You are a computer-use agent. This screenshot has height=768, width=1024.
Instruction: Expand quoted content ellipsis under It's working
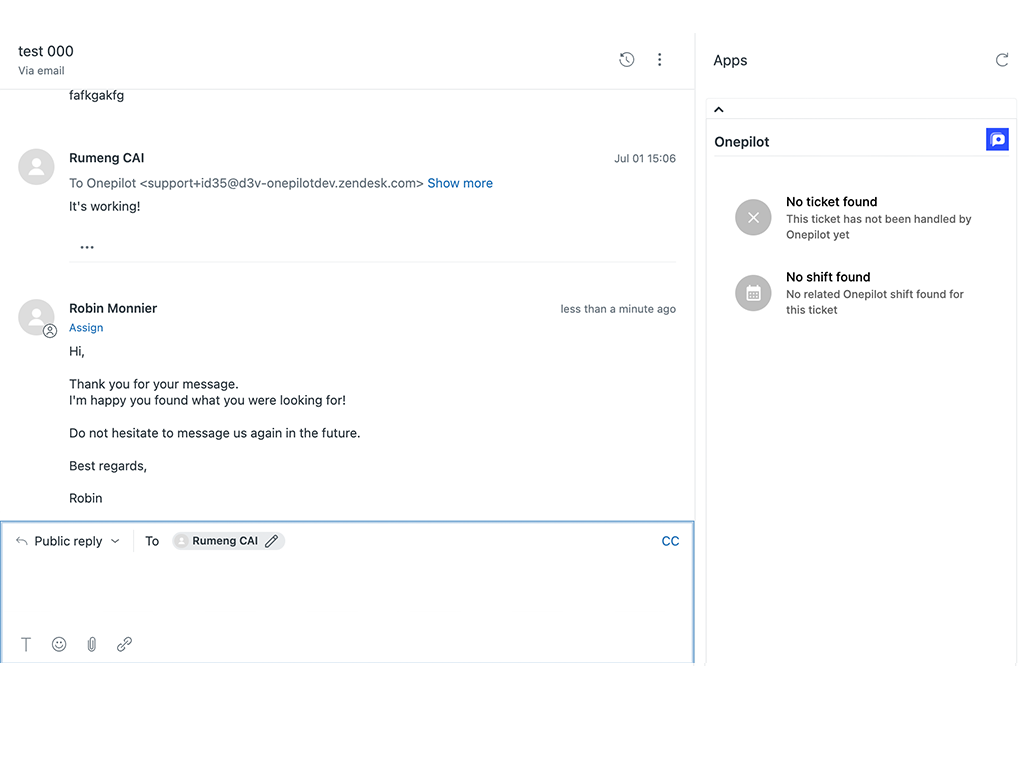87,247
